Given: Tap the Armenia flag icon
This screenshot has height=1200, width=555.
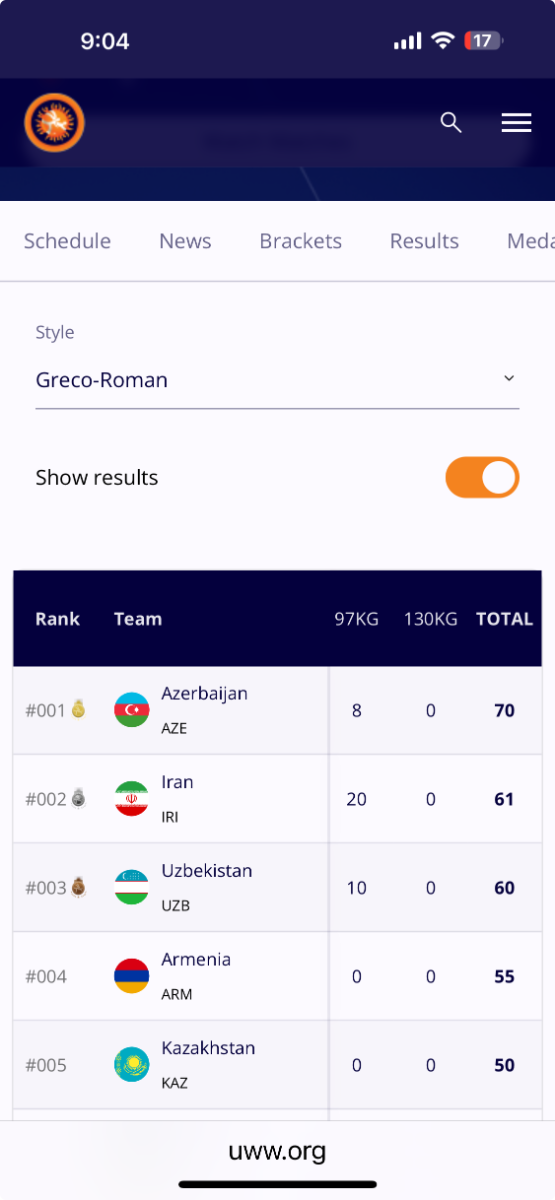Looking at the screenshot, I should (132, 976).
